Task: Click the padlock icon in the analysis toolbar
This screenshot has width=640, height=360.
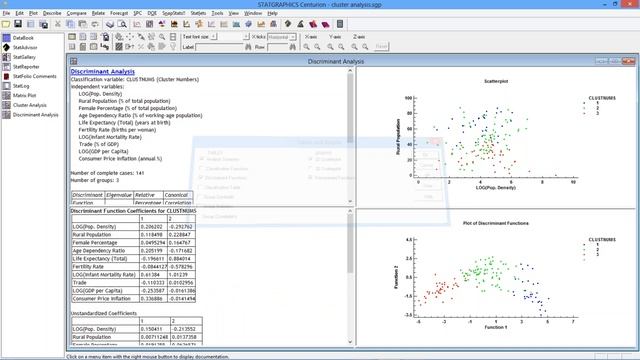Action: (x=105, y=37)
